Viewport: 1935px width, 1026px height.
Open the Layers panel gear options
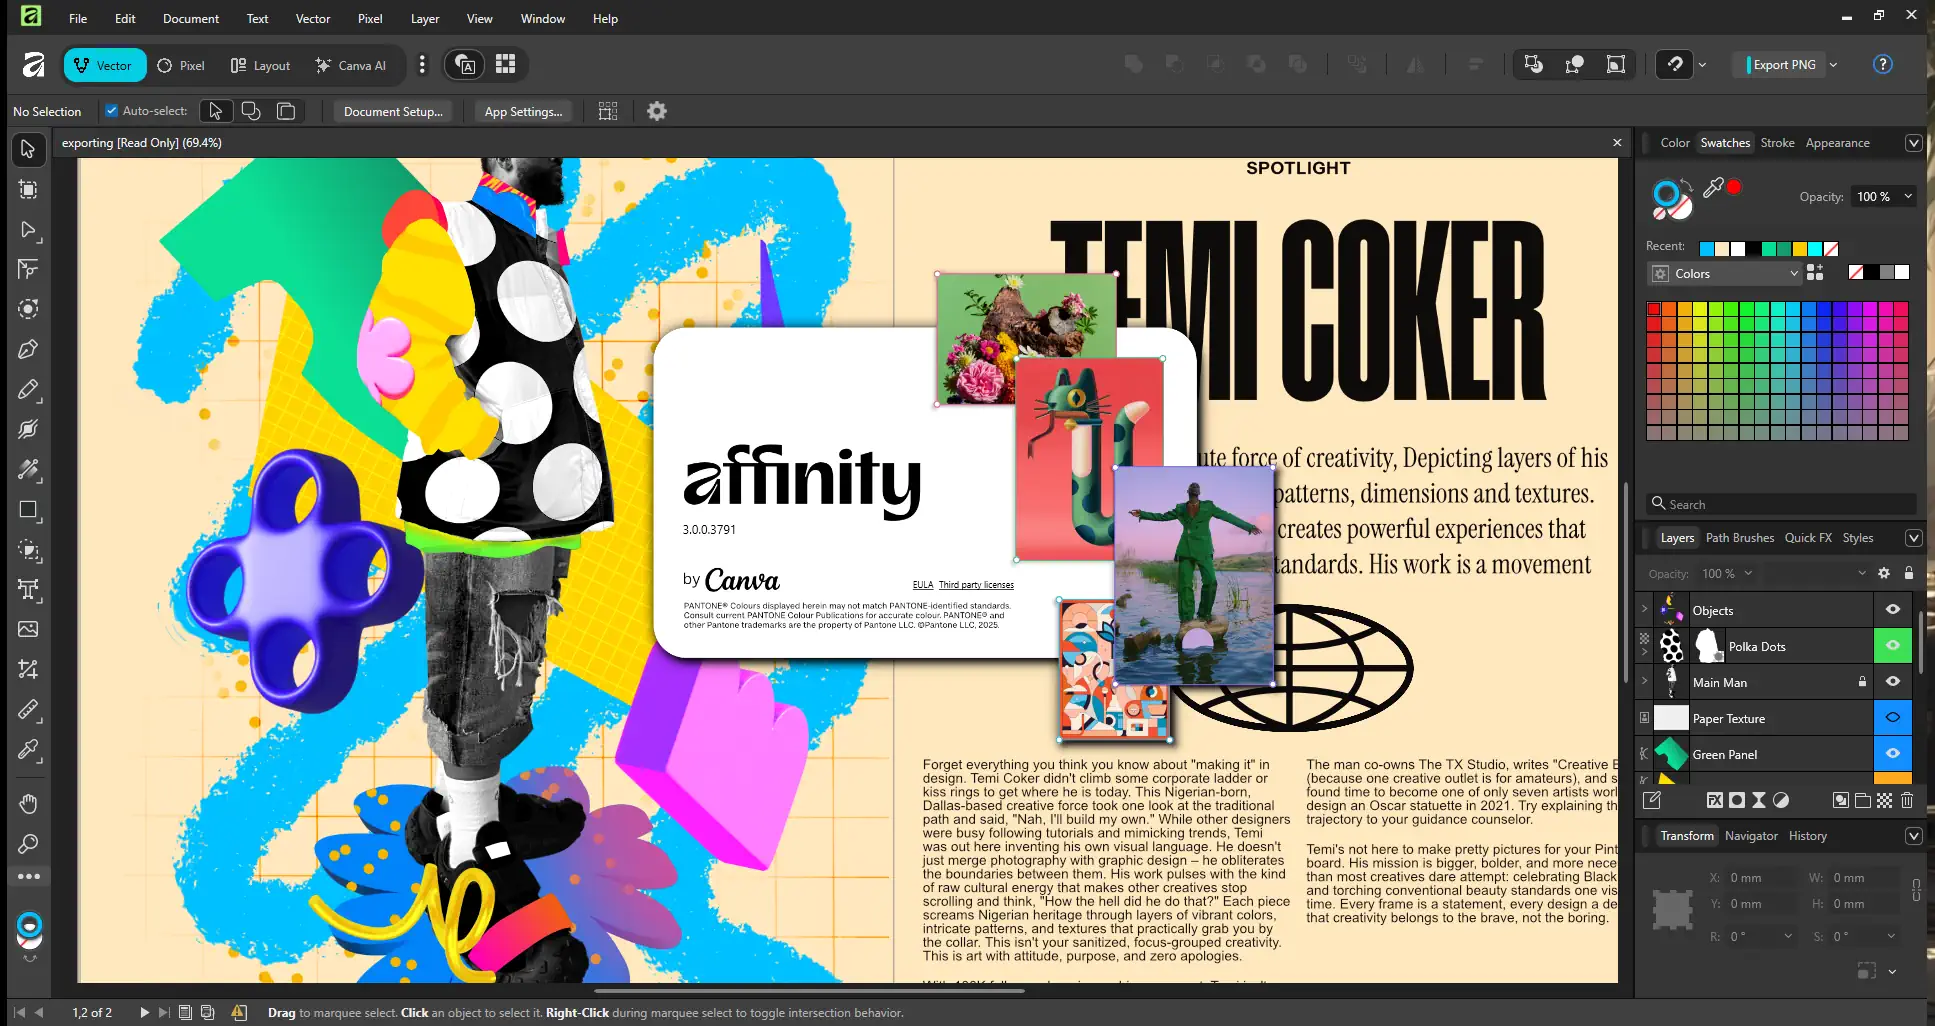[1884, 573]
